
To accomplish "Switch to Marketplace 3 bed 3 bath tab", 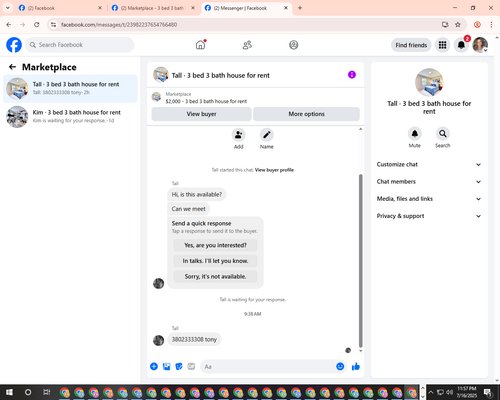I will click(153, 8).
